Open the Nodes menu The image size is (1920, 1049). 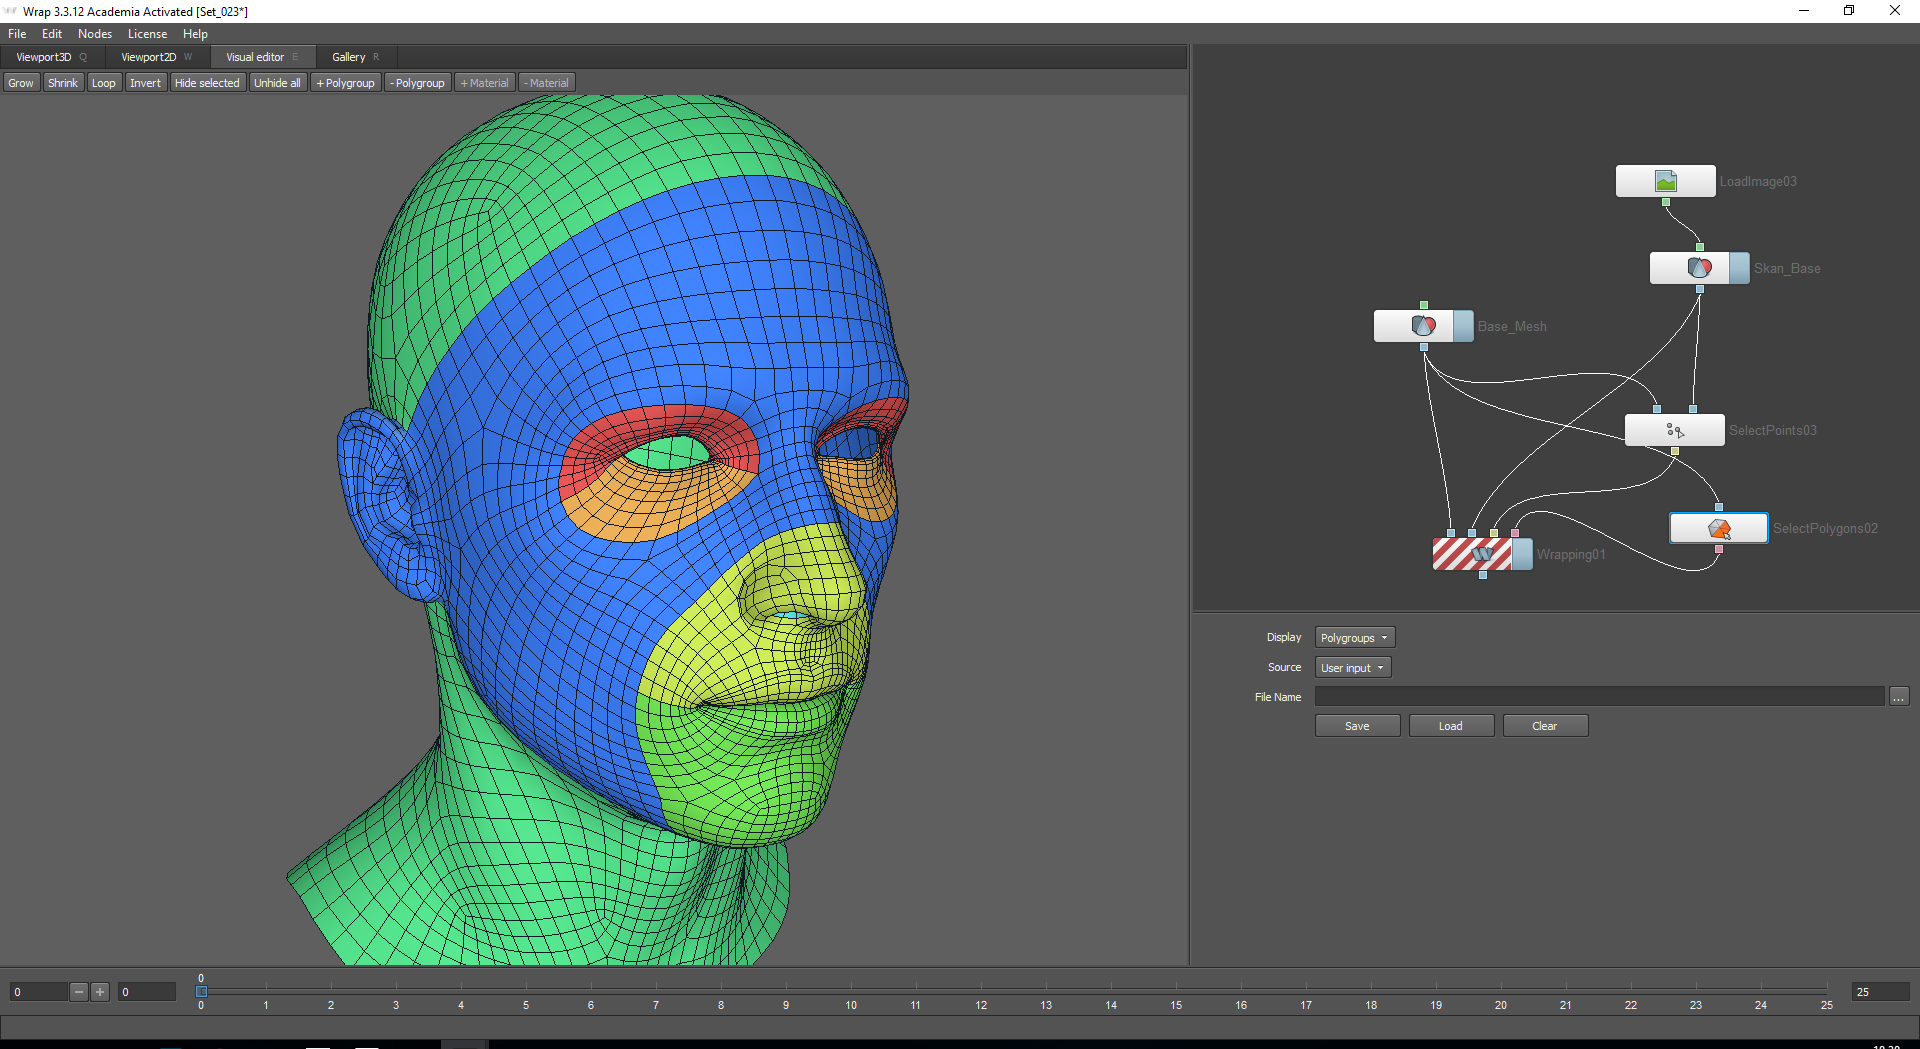(x=95, y=34)
